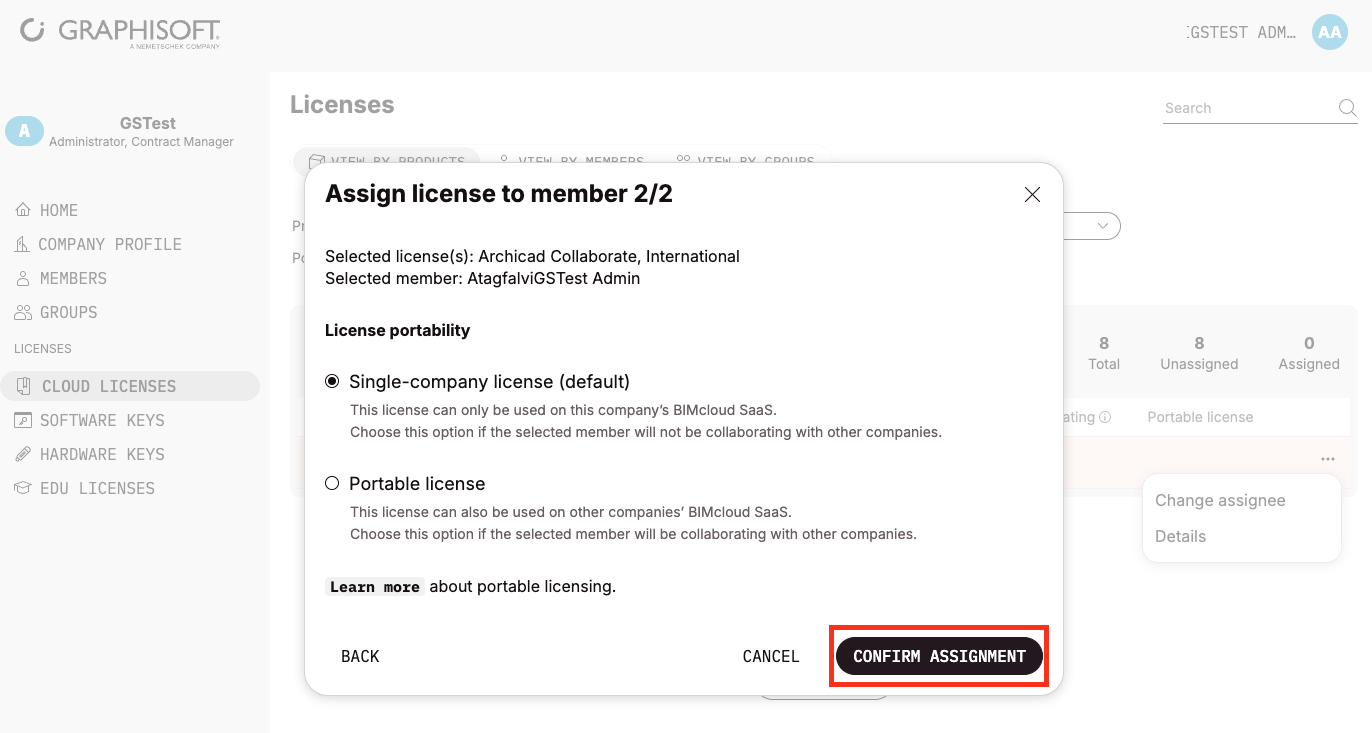Click the EDU Licenses graduation cap icon
This screenshot has height=733, width=1372.
(23, 488)
